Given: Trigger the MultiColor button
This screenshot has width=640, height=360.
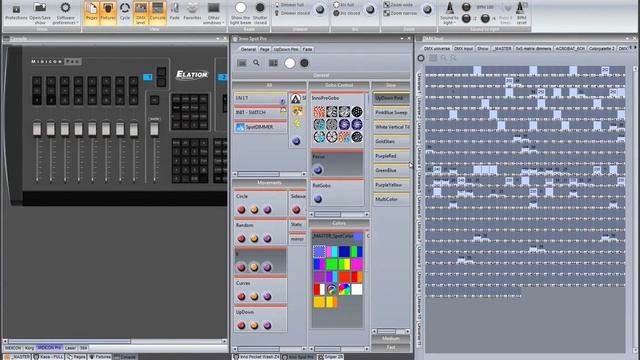Looking at the screenshot, I should (x=391, y=199).
